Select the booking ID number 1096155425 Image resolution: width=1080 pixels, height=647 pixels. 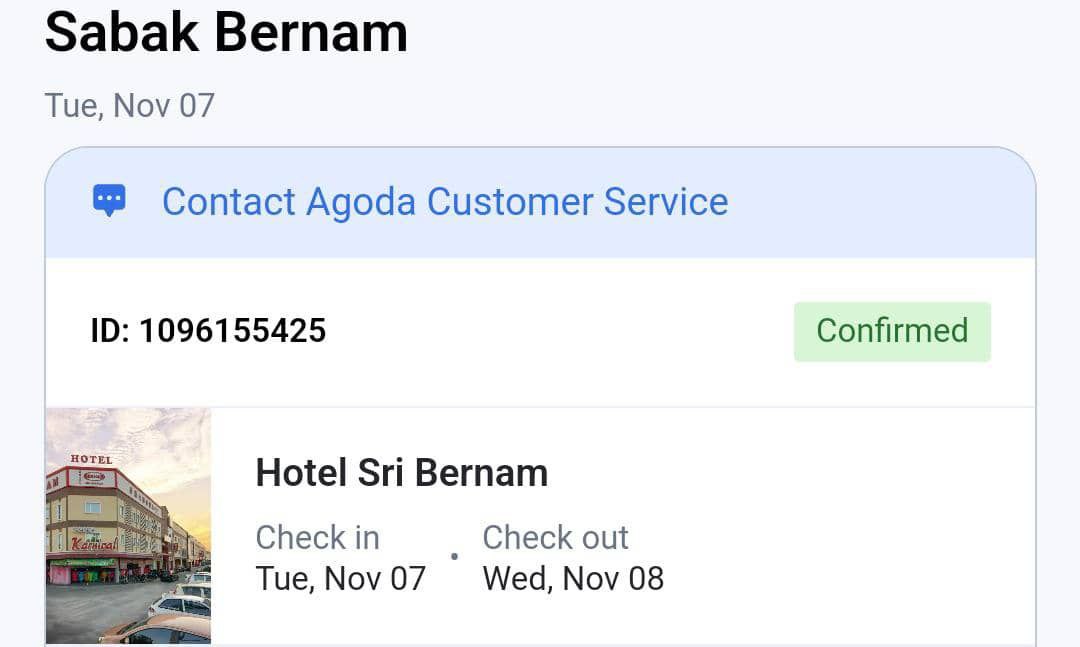coord(232,331)
